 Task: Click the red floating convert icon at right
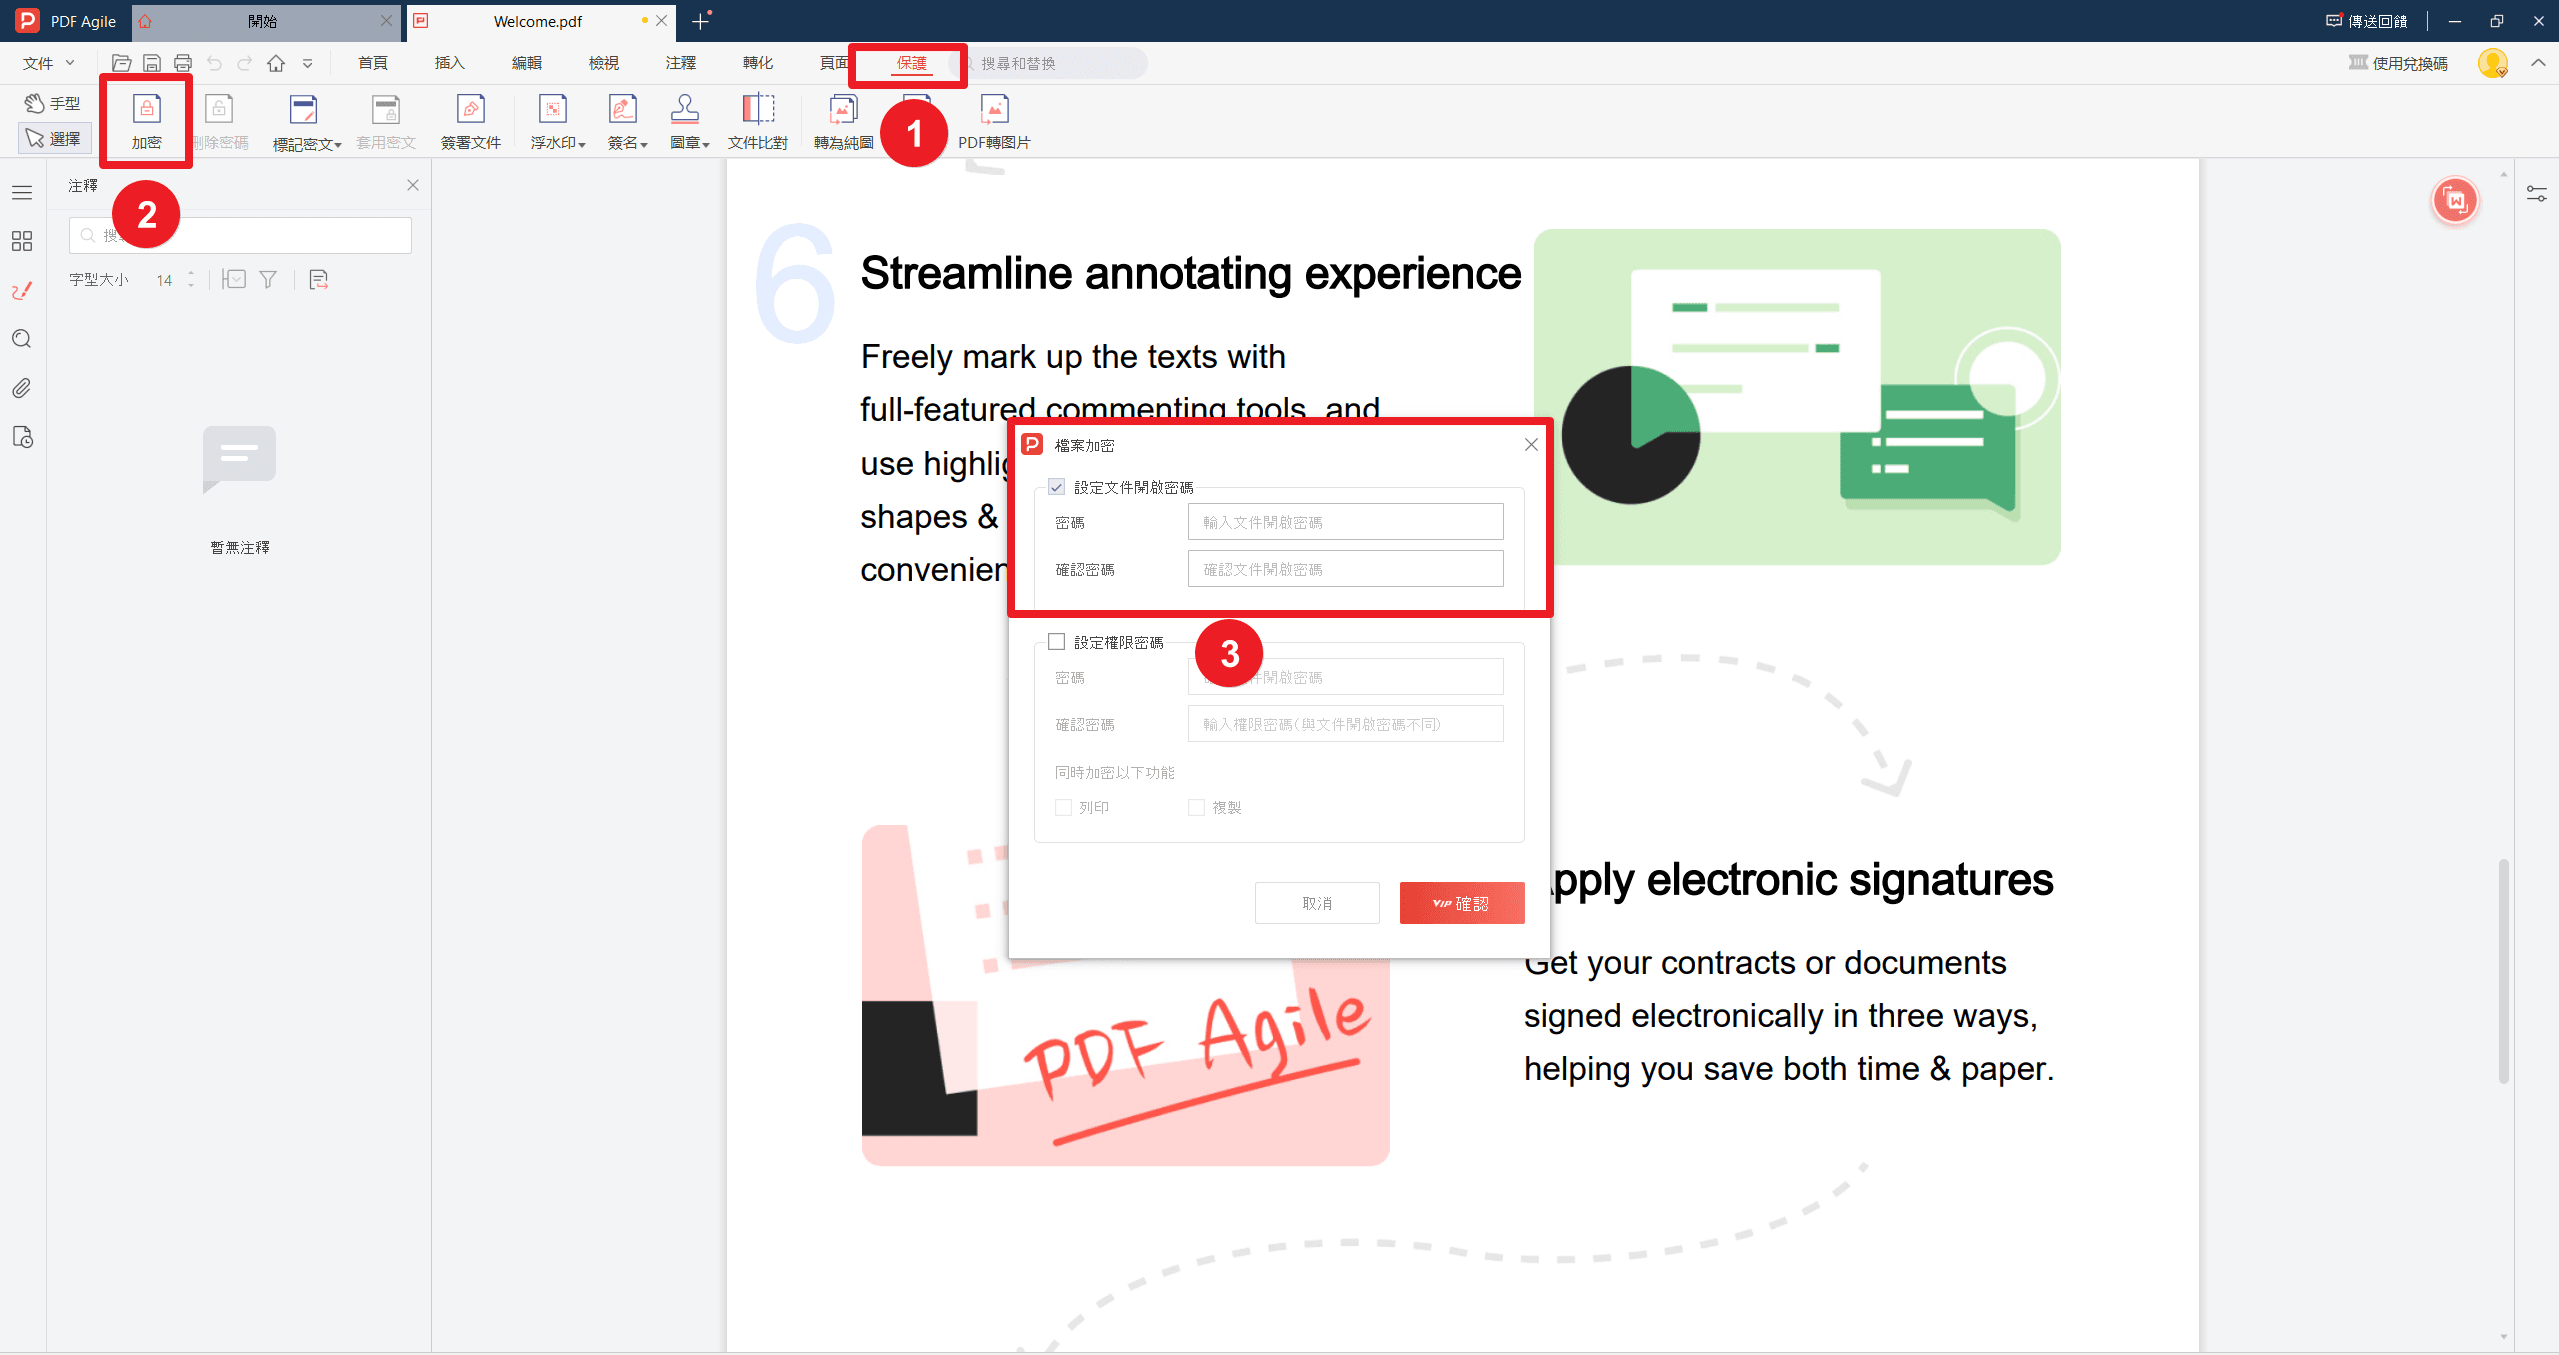[x=2455, y=201]
